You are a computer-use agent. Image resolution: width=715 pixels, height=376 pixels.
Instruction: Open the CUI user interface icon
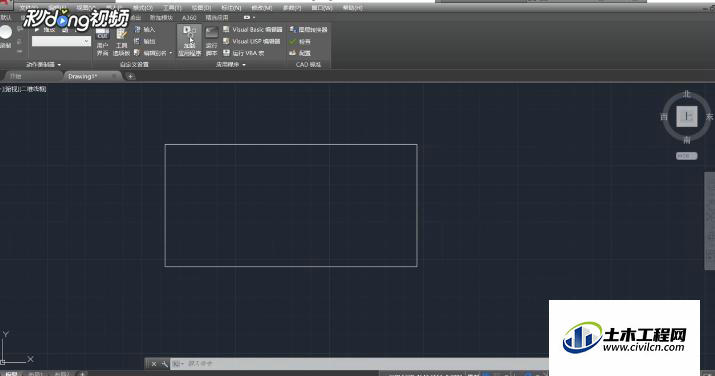[103, 42]
